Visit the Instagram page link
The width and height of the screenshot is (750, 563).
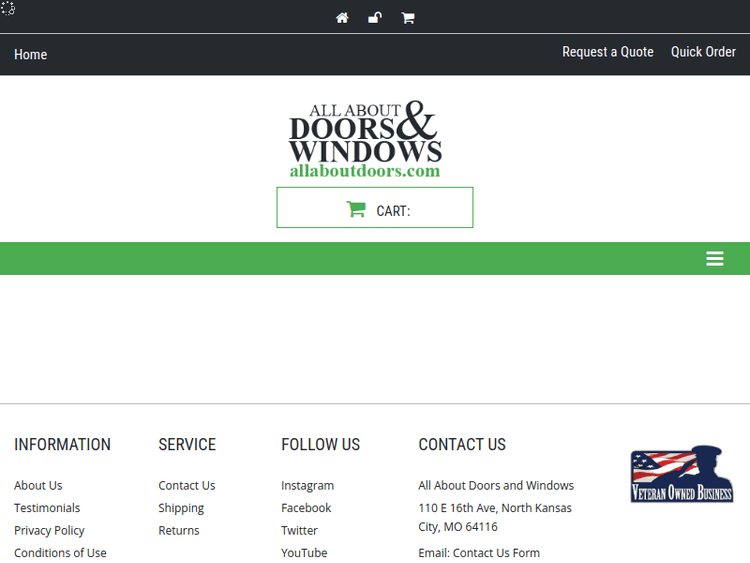pos(307,486)
